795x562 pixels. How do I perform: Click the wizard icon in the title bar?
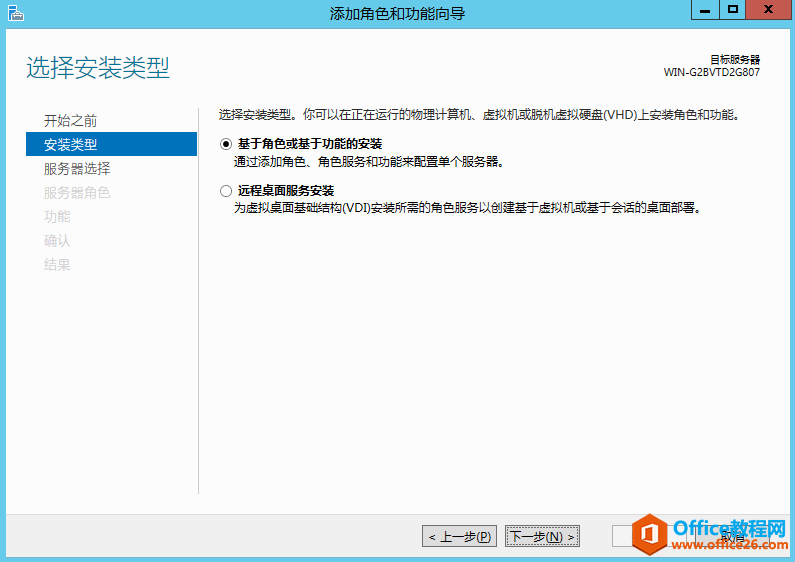click(x=16, y=13)
